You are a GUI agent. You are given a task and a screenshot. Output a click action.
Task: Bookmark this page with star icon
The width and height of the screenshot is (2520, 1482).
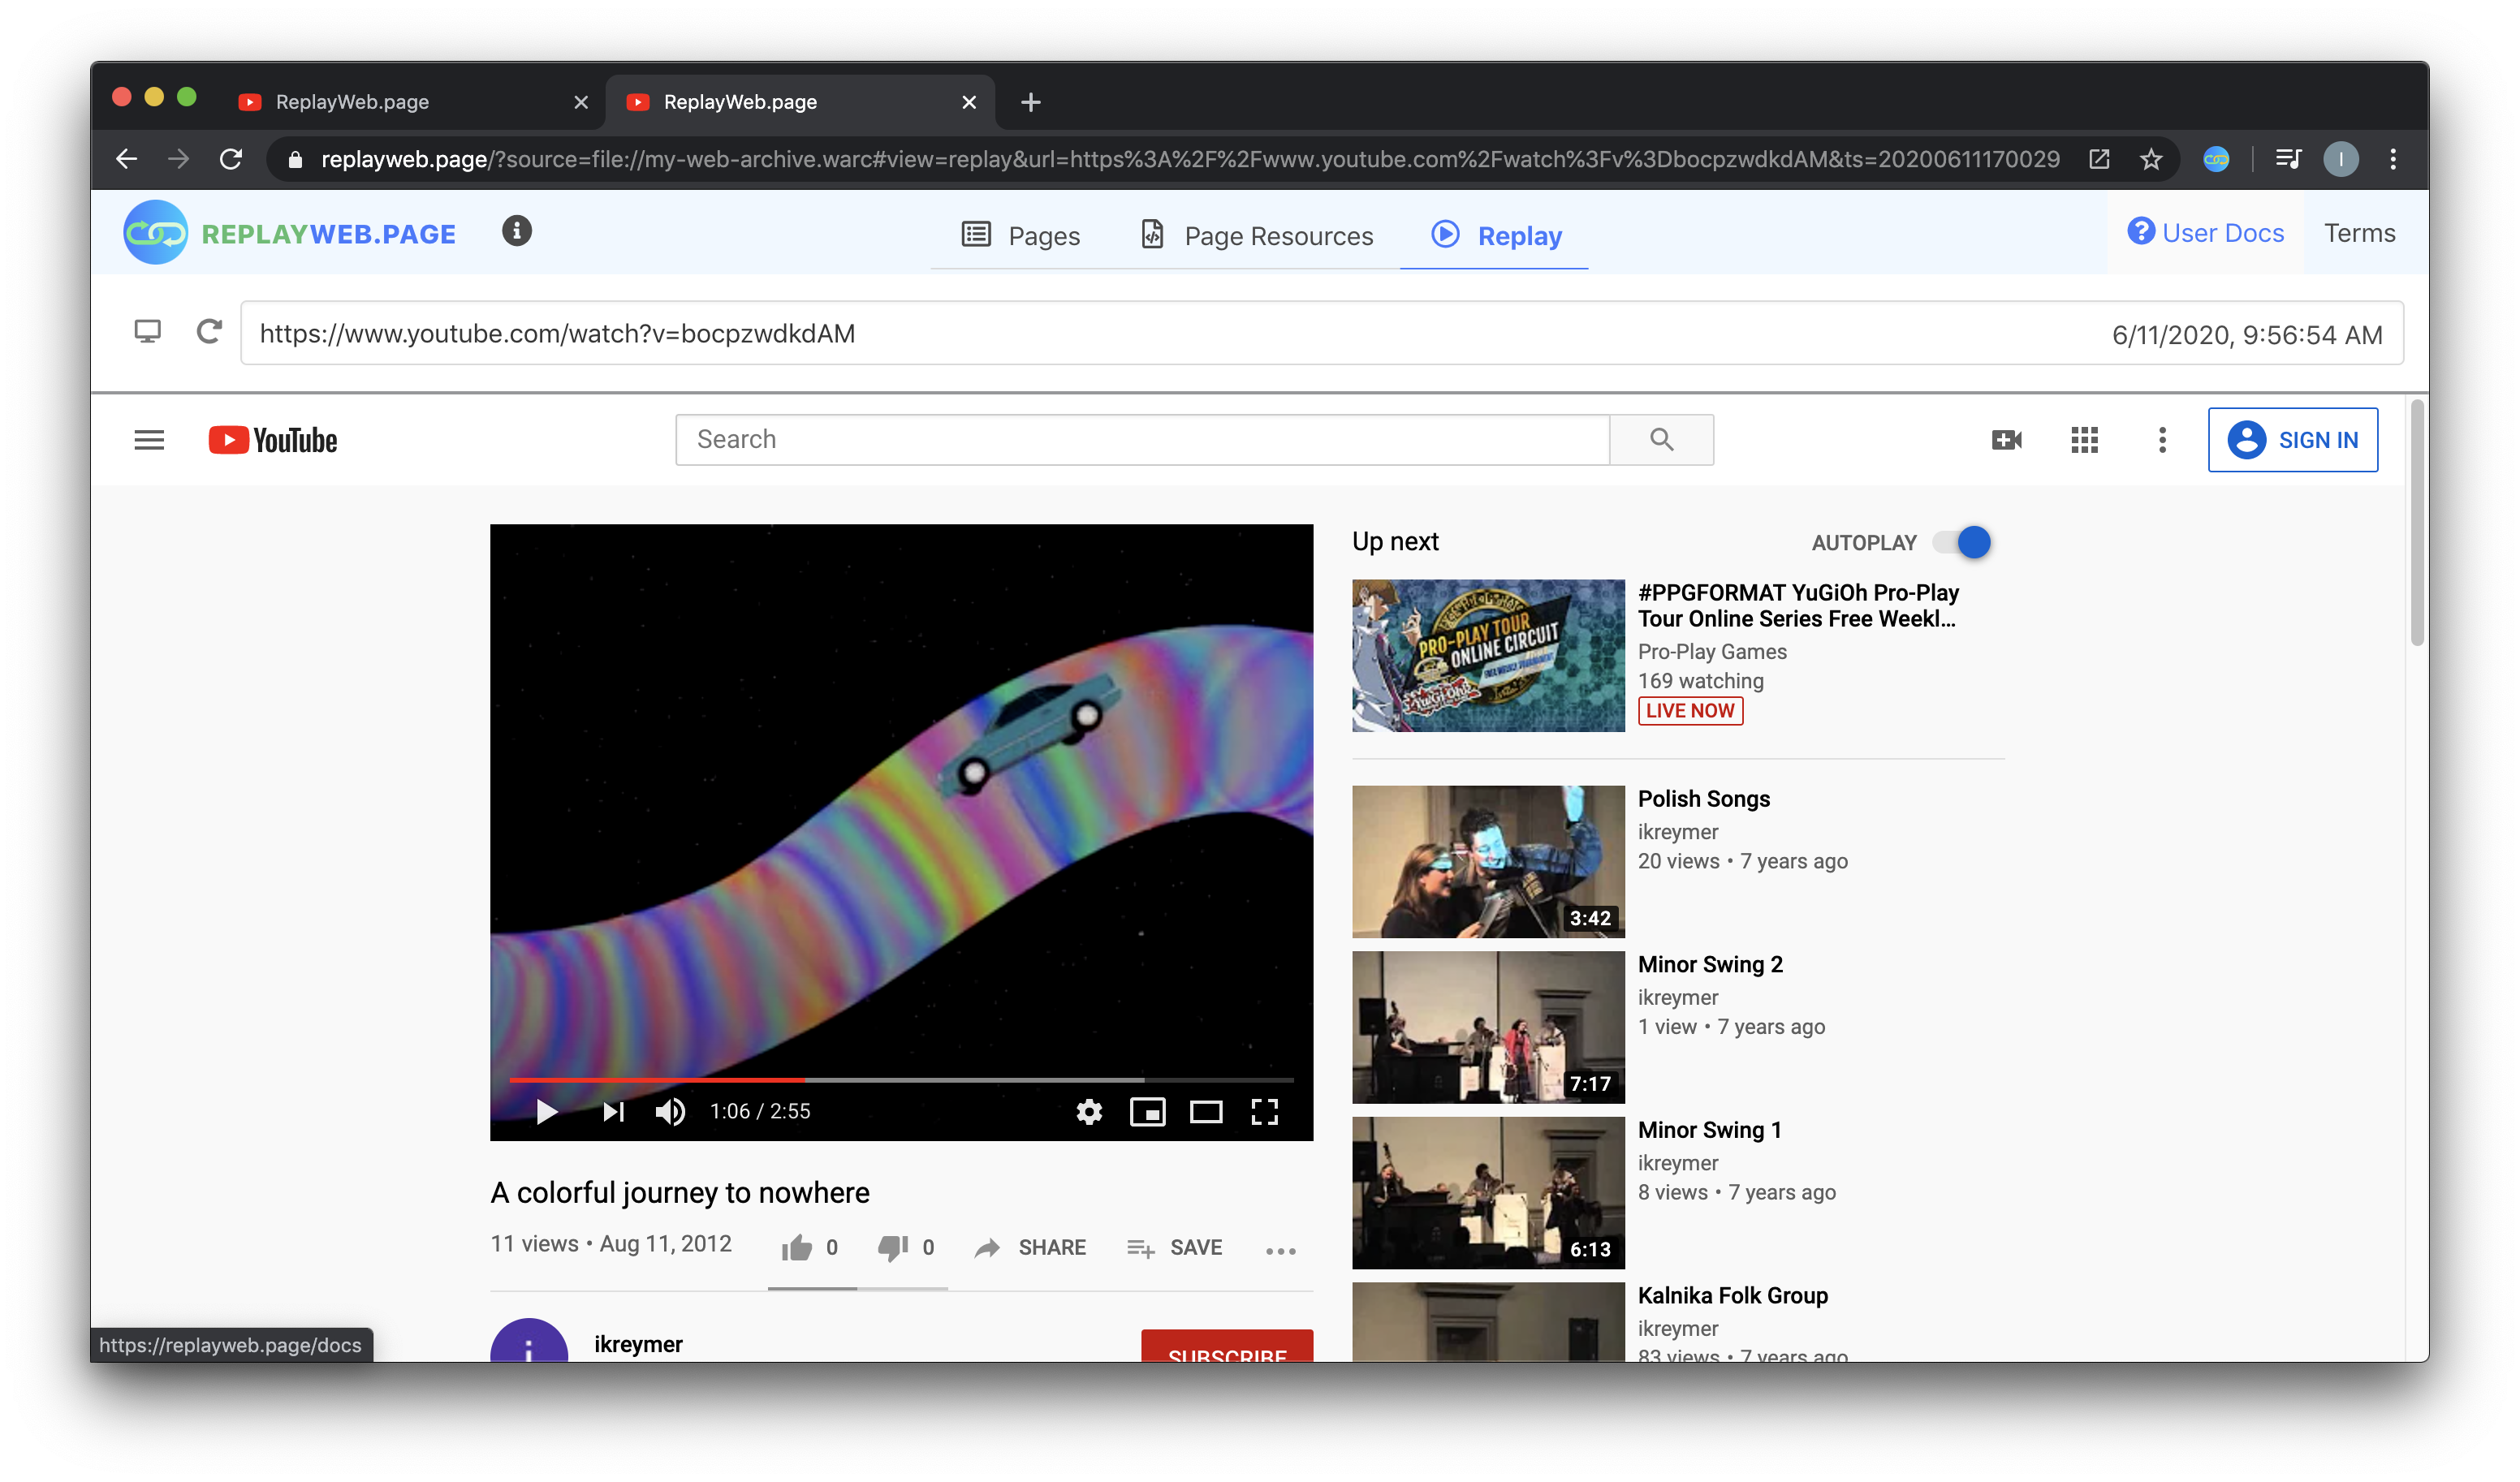(2151, 159)
